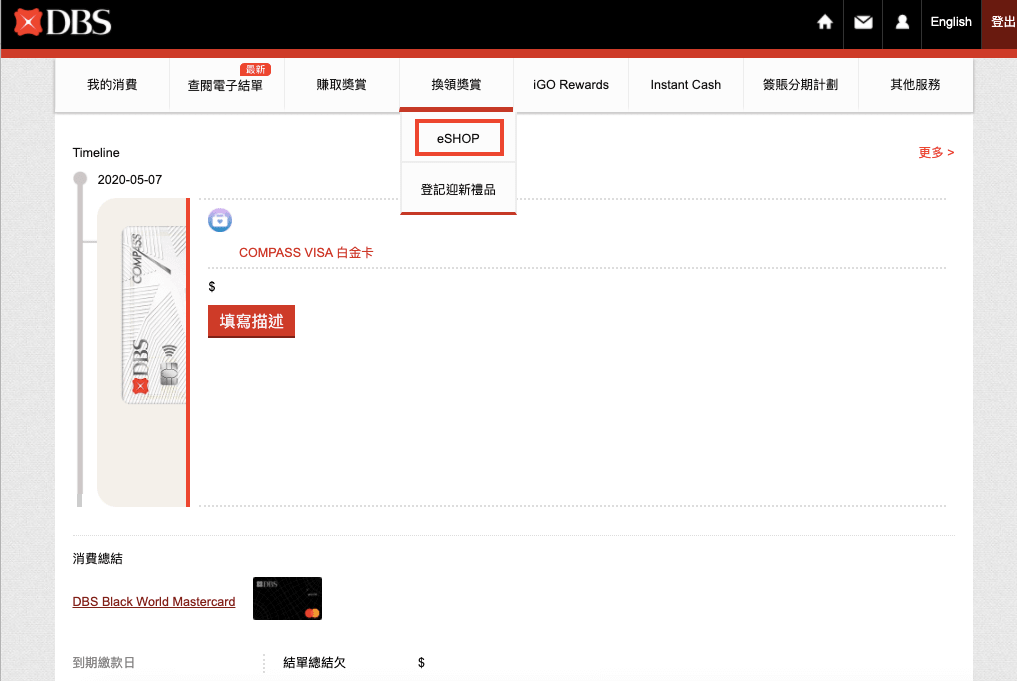Click the DBS logo
The image size is (1017, 681).
pos(62,23)
